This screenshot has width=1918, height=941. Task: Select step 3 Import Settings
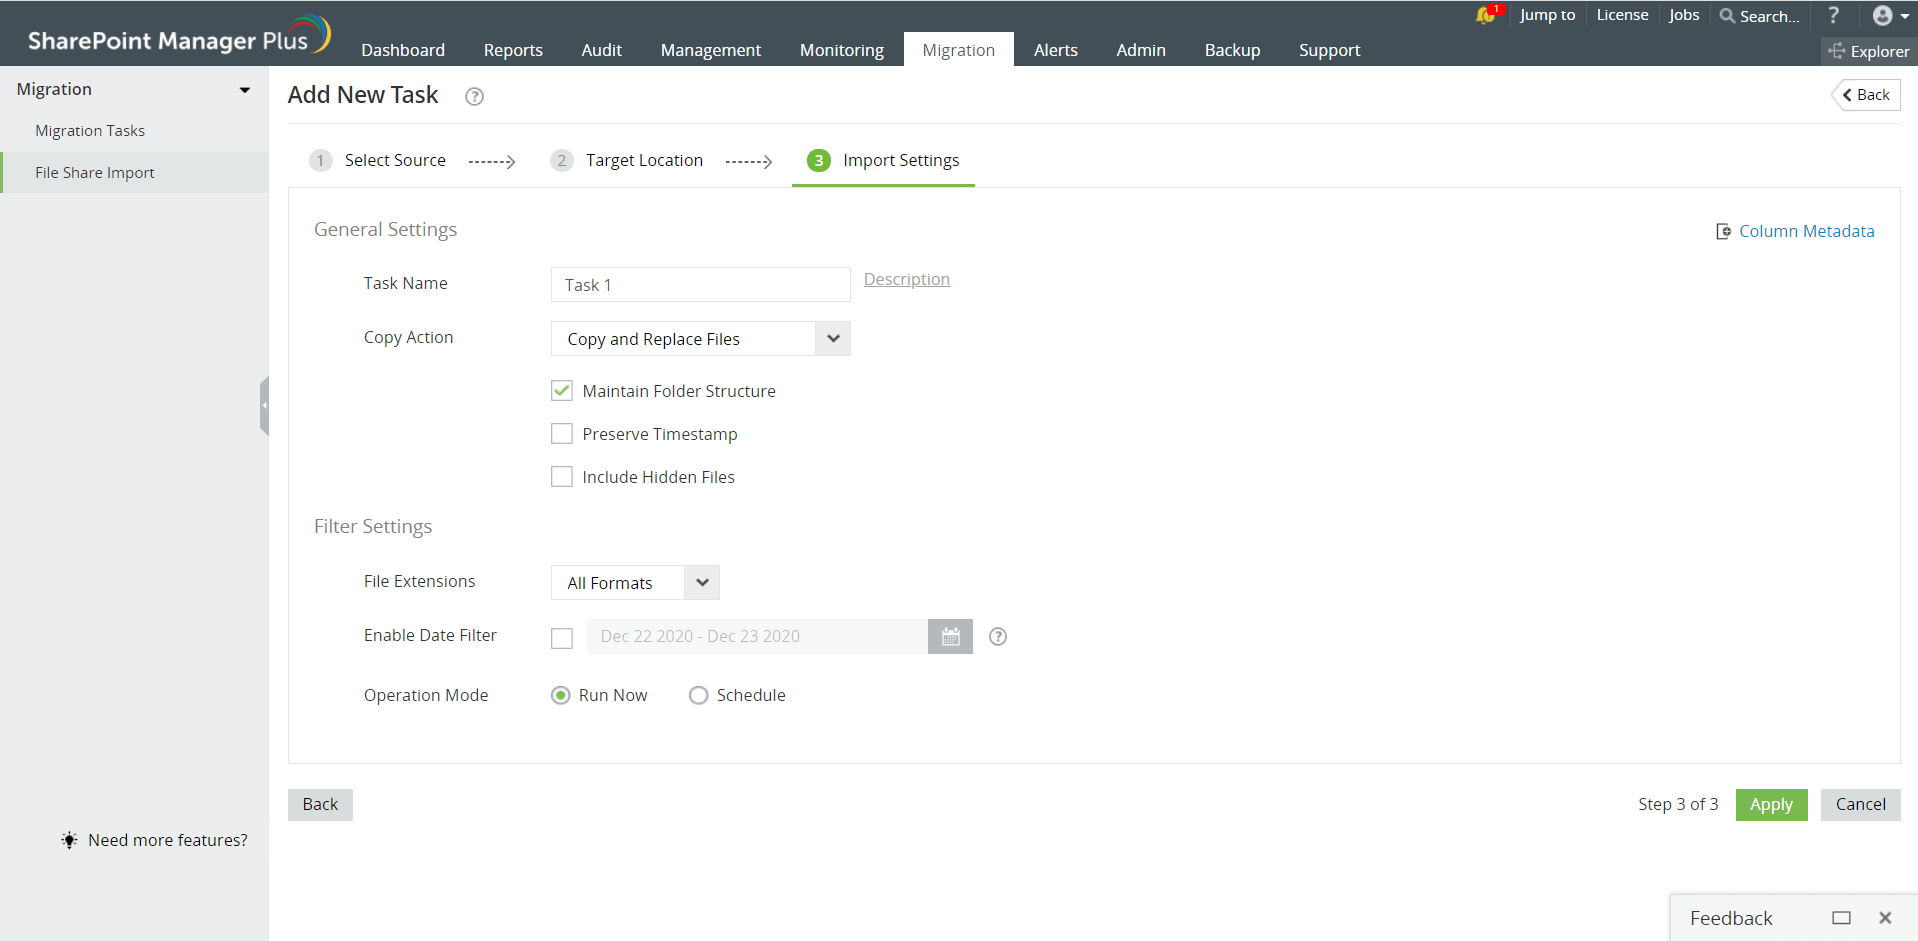[x=883, y=160]
